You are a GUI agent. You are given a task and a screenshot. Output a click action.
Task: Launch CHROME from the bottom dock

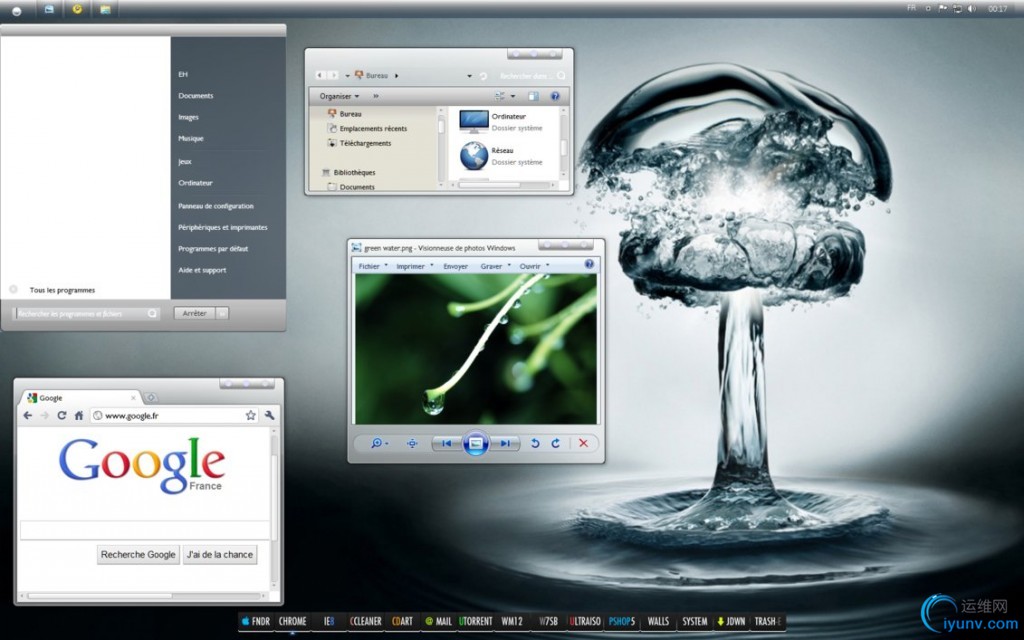(x=292, y=621)
